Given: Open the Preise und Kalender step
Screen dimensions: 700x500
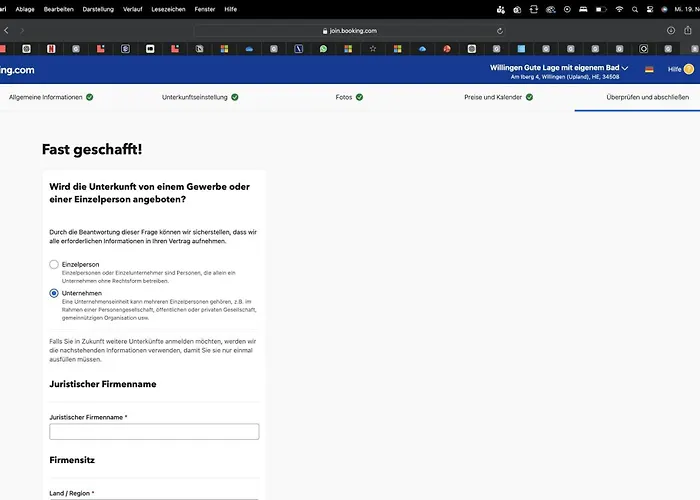Looking at the screenshot, I should click(x=498, y=97).
